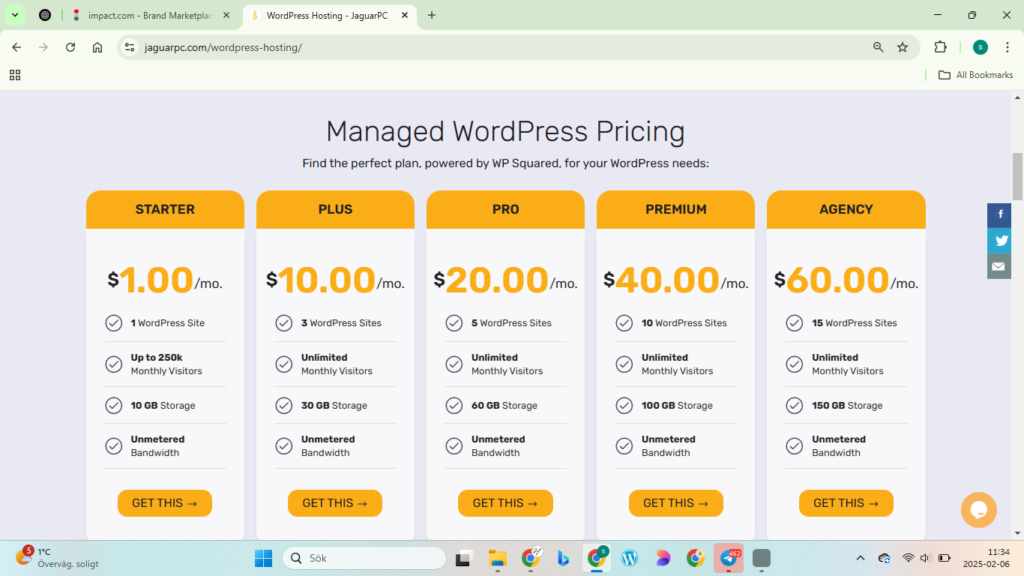Open the live chat bubble
The image size is (1024, 576).
[978, 509]
